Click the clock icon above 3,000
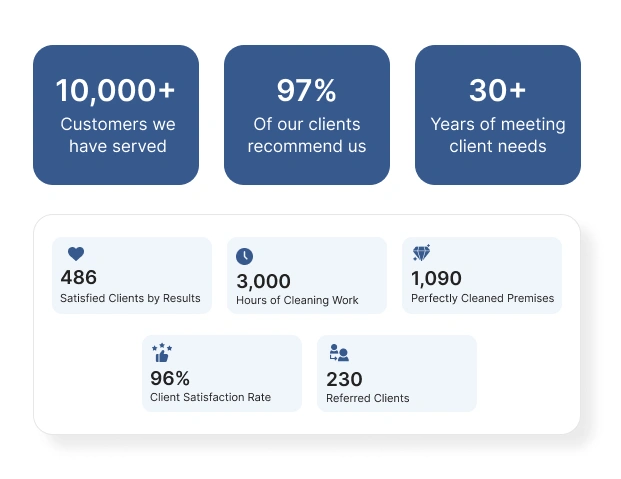 [x=245, y=257]
